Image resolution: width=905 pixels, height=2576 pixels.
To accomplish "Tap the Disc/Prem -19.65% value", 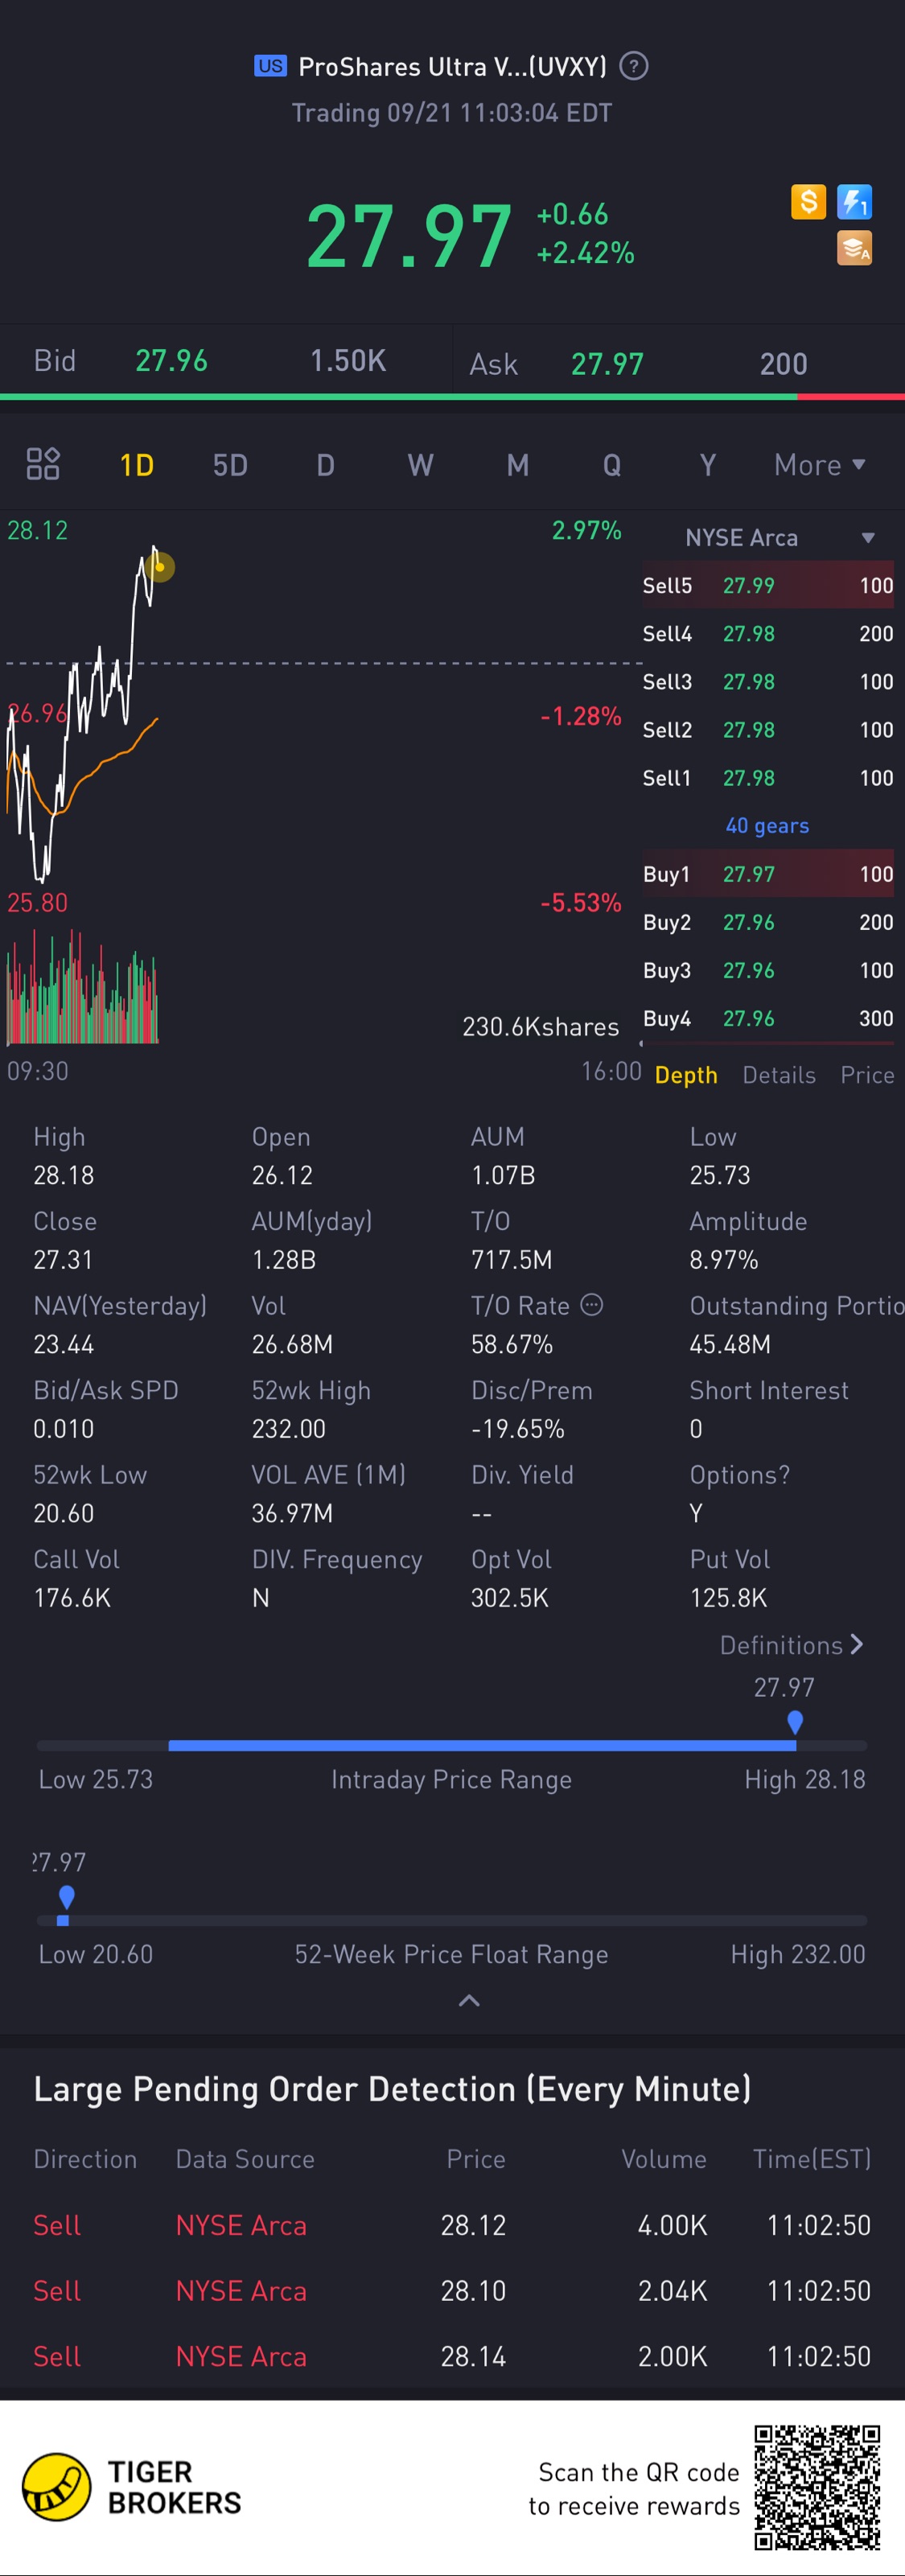I will click(518, 1429).
